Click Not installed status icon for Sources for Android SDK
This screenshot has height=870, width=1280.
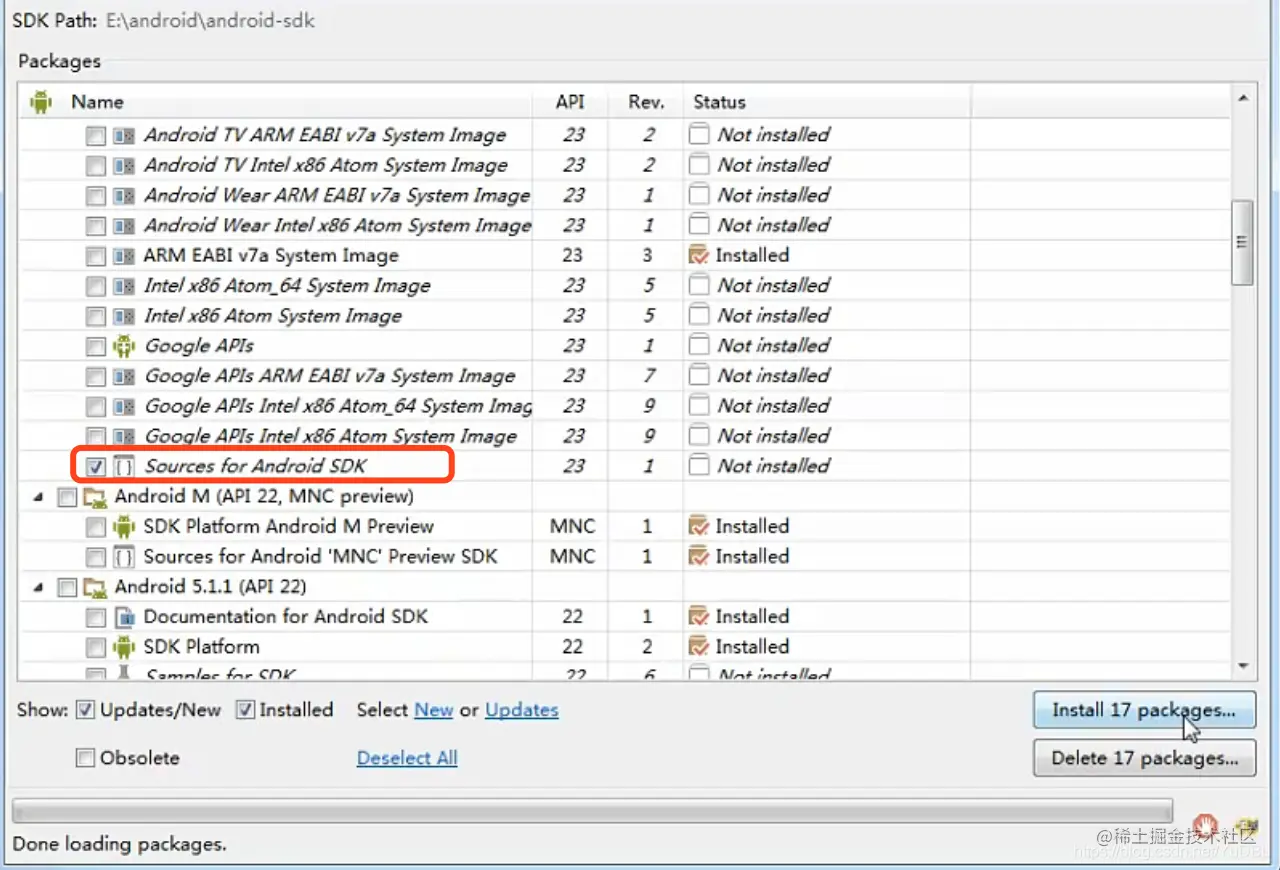pos(699,465)
